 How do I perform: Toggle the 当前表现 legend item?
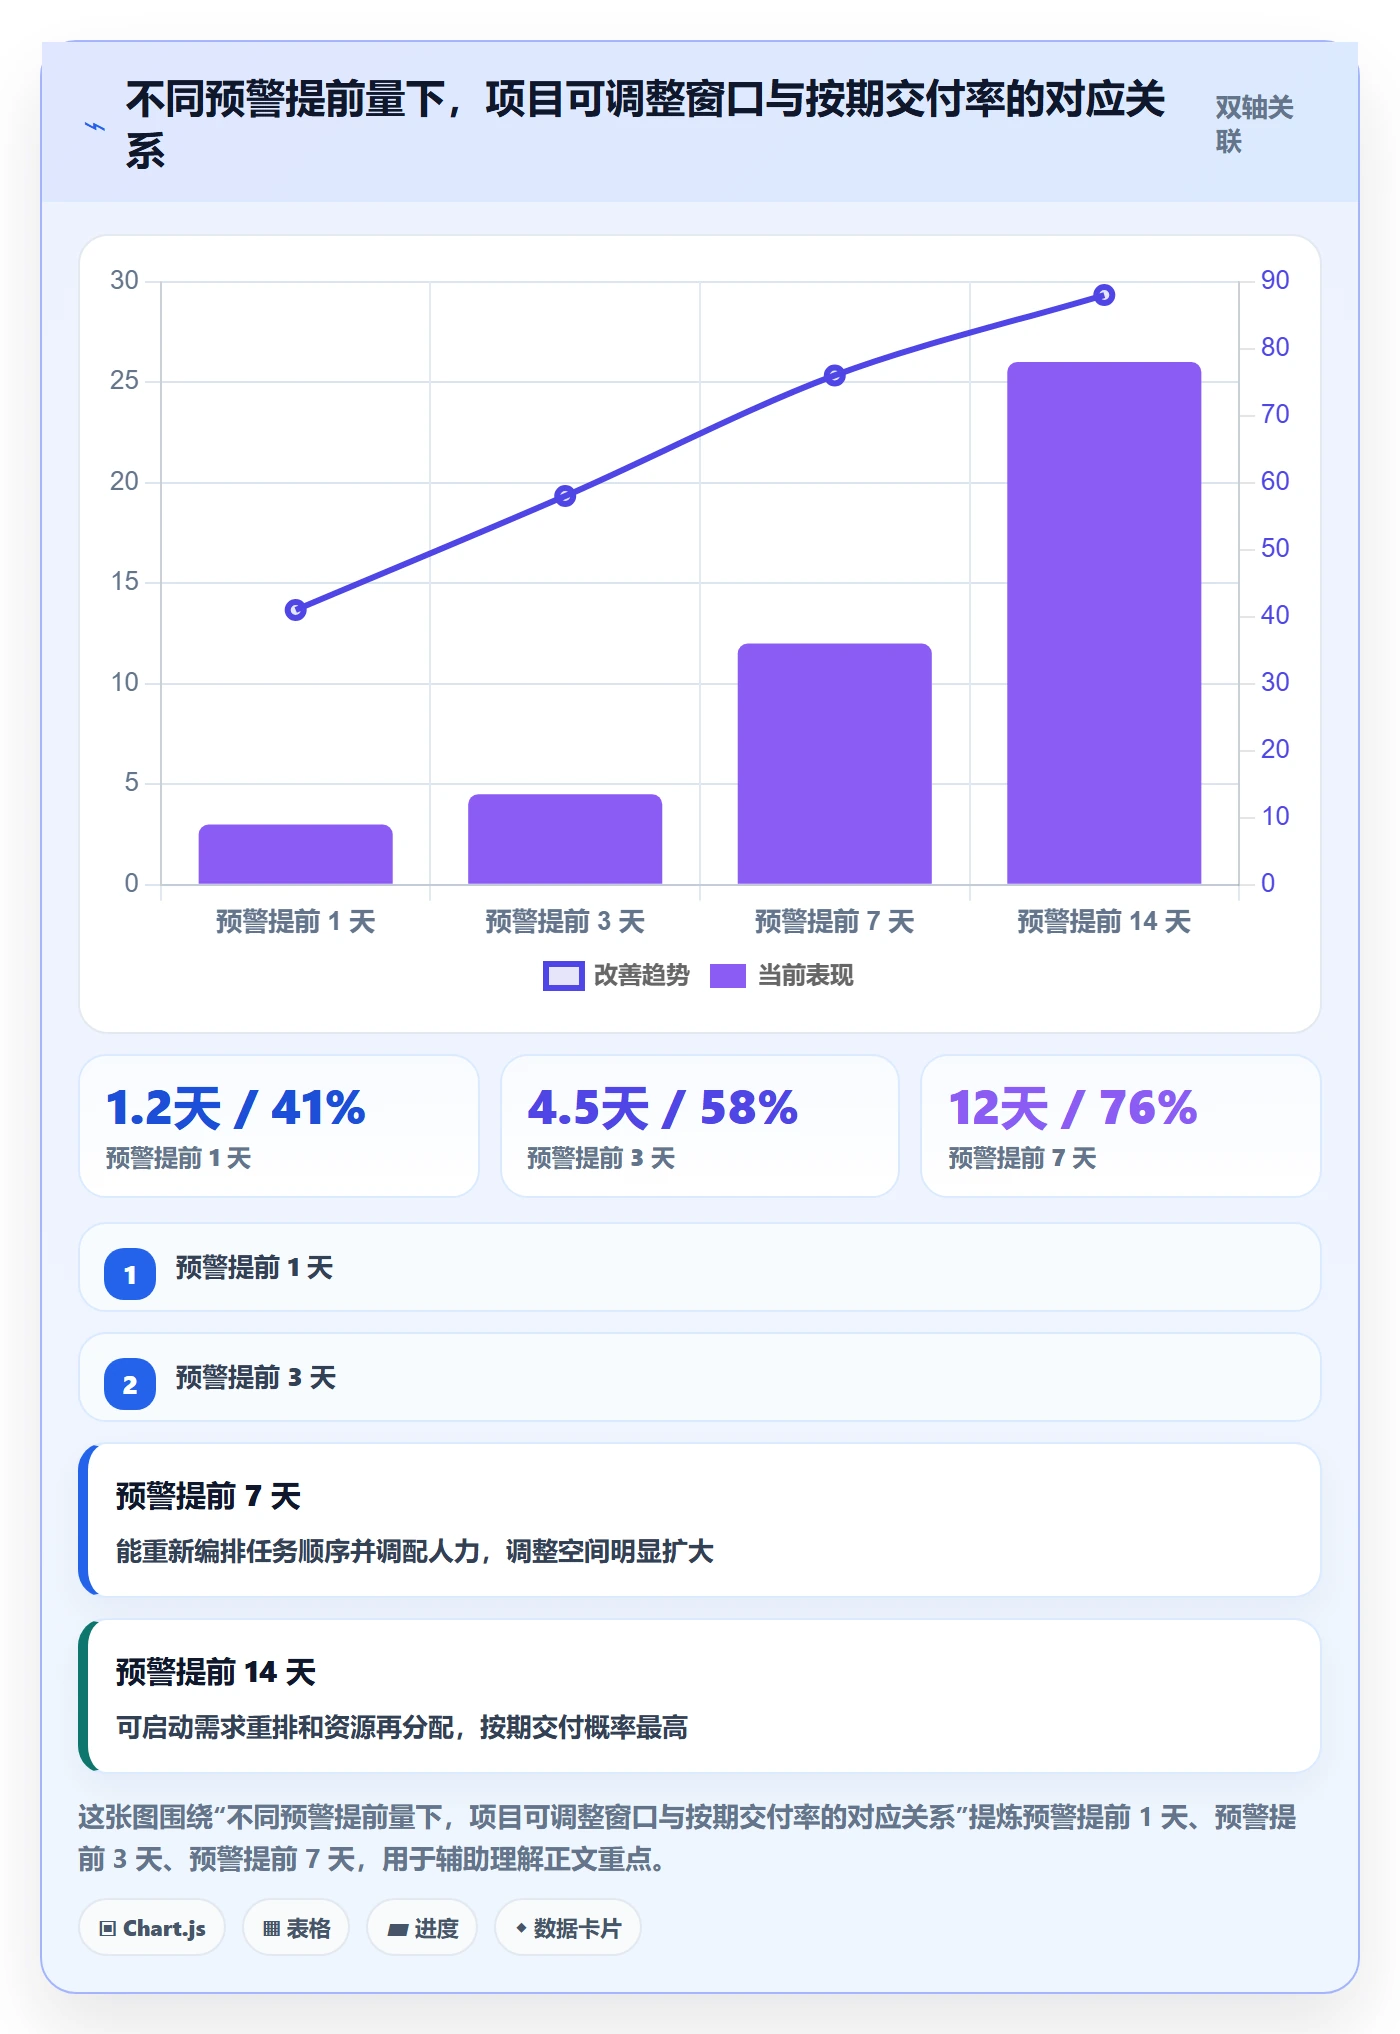(781, 975)
